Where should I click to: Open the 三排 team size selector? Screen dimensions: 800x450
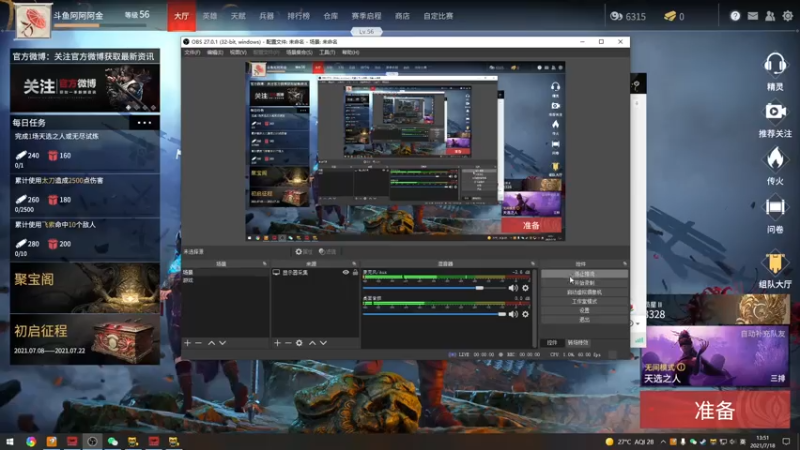[778, 378]
